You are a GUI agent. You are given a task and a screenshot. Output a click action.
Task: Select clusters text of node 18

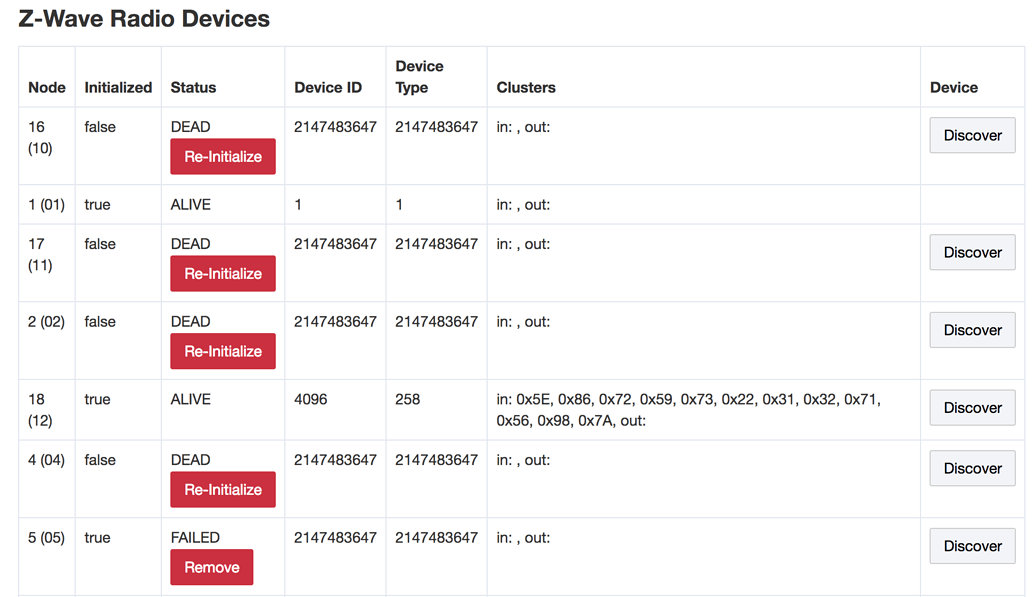[x=688, y=409]
